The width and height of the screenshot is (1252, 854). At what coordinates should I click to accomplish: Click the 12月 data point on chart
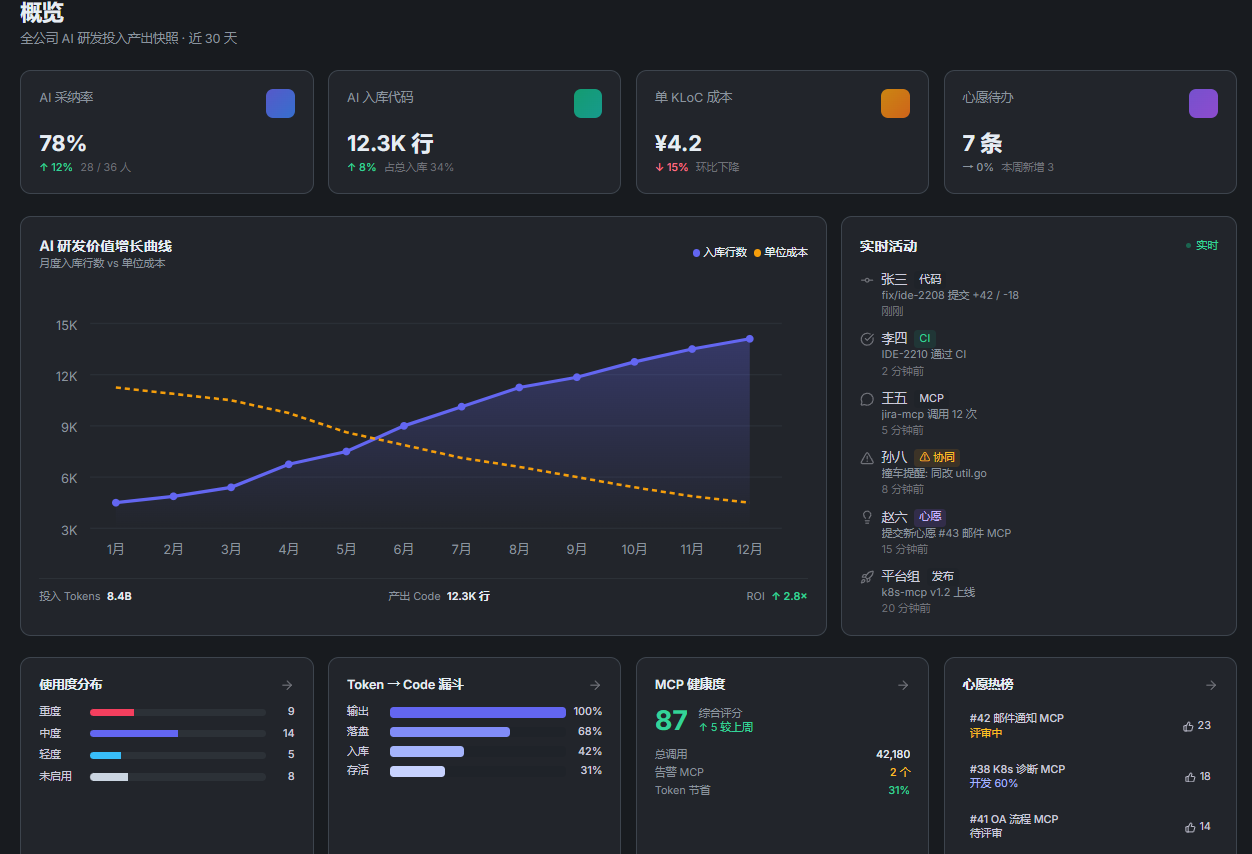click(x=749, y=339)
